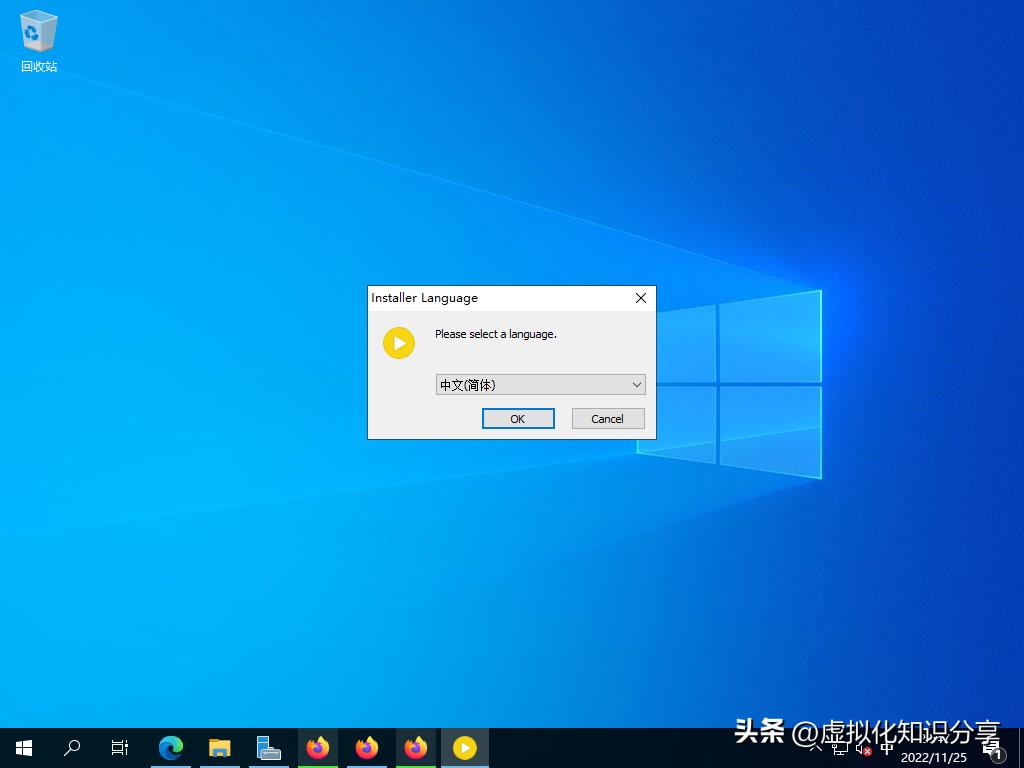The image size is (1024, 768).
Task: Unmute the system volume in the tray
Action: [866, 751]
